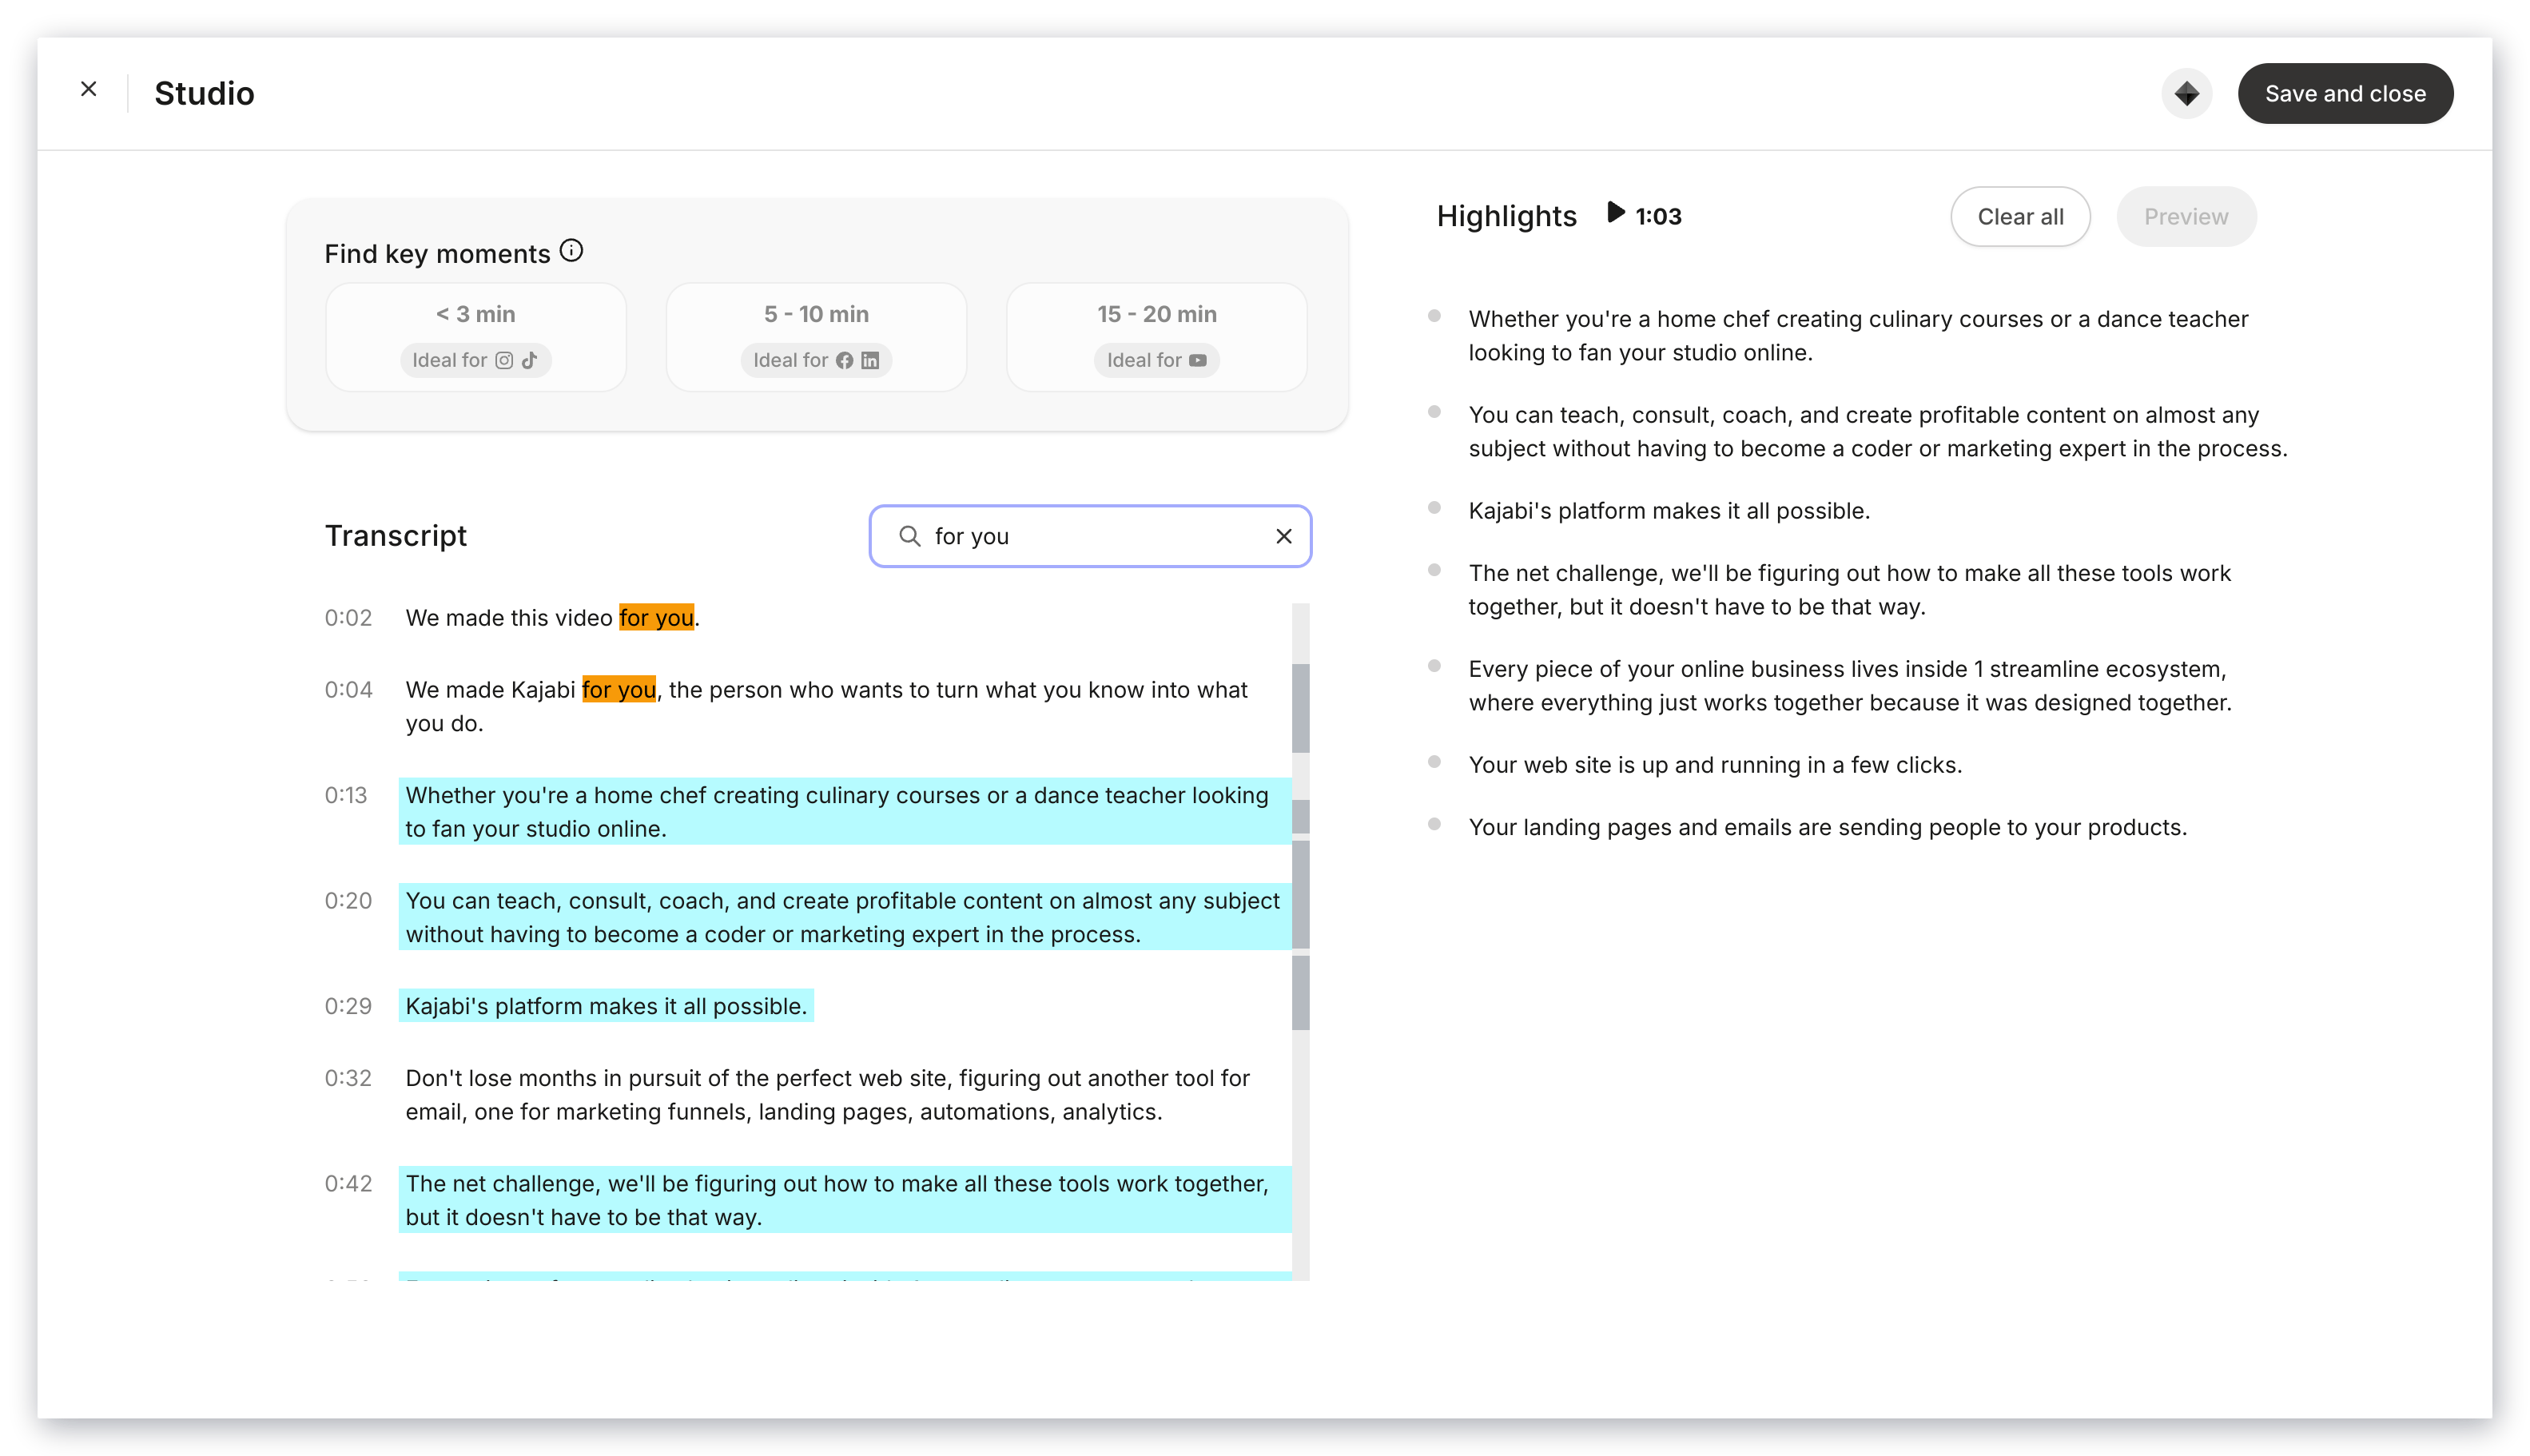Open the Find key moments info icon
The height and width of the screenshot is (1456, 2530).
click(571, 251)
